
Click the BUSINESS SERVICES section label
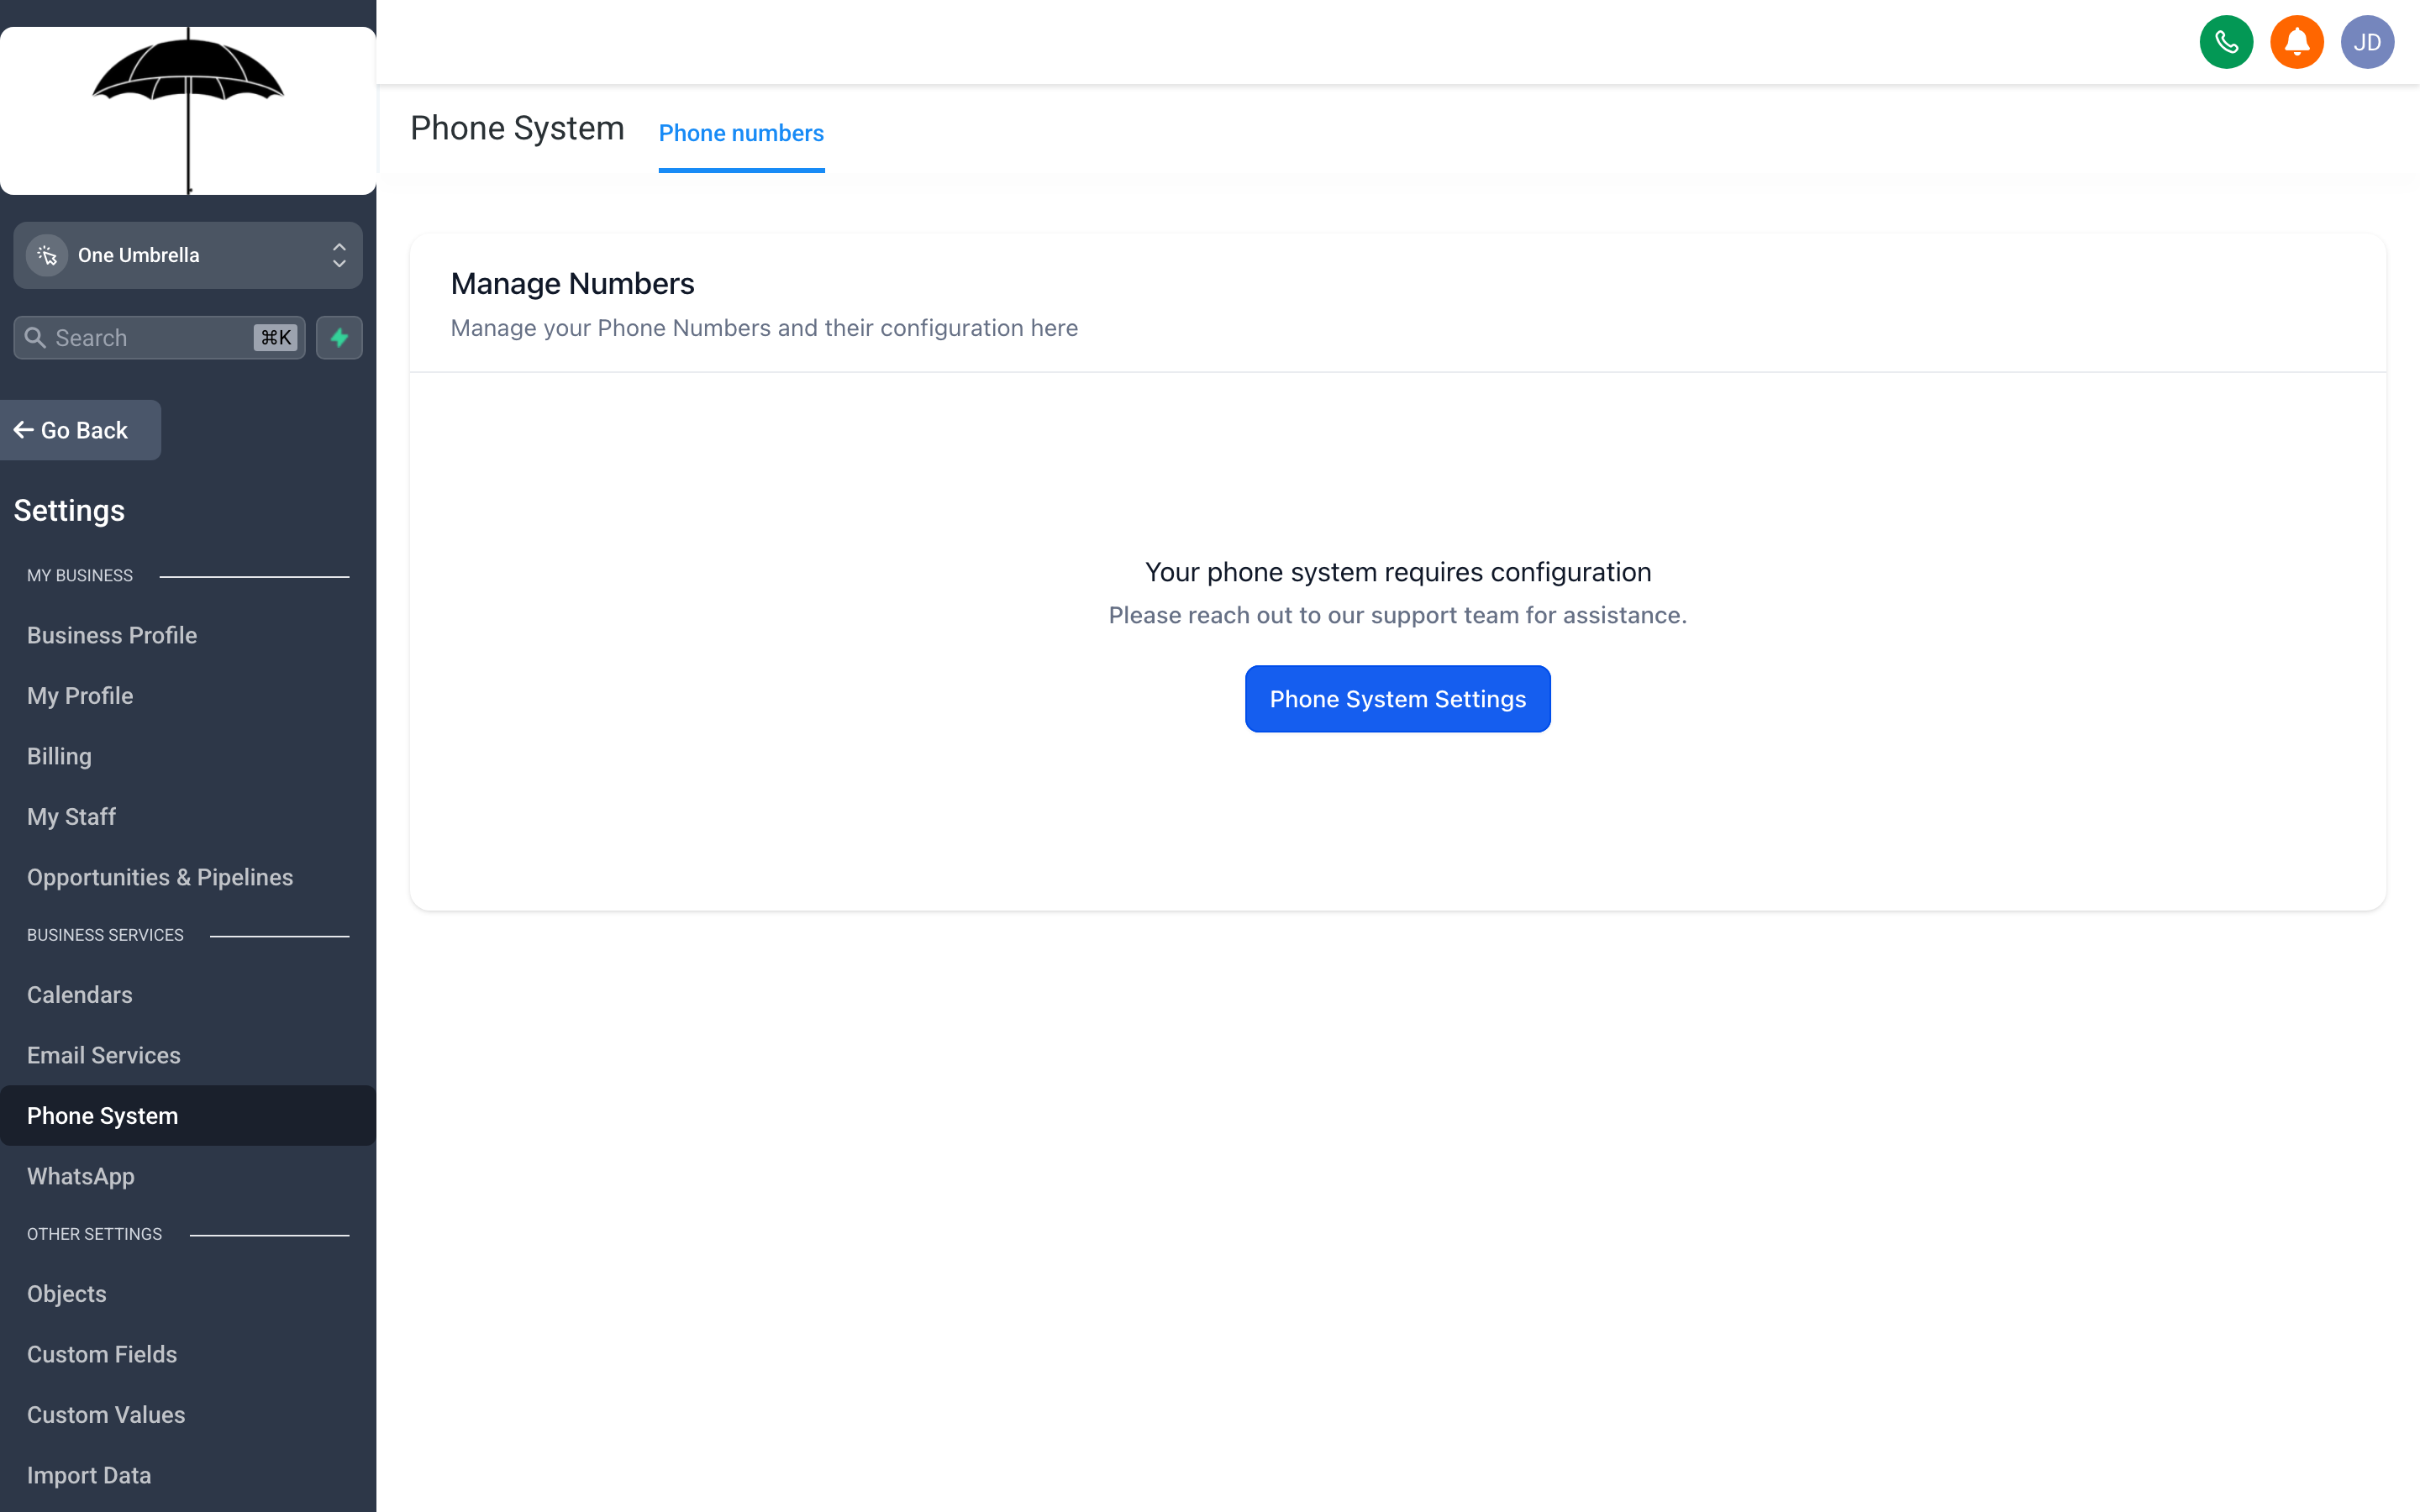click(x=105, y=935)
